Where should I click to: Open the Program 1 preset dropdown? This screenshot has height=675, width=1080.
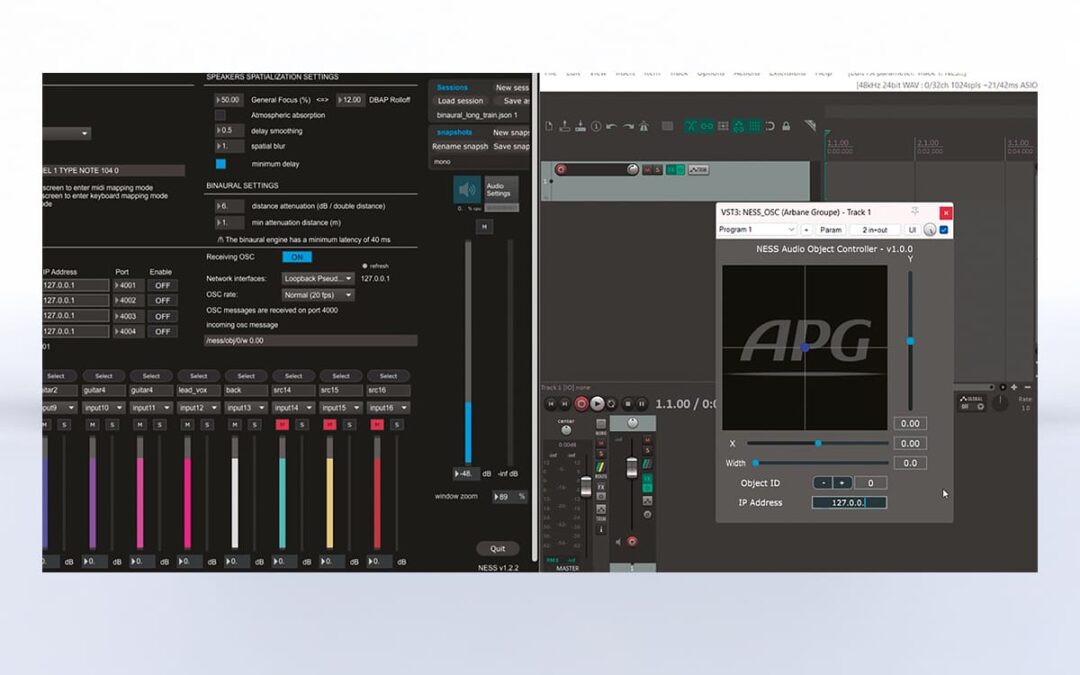(757, 229)
